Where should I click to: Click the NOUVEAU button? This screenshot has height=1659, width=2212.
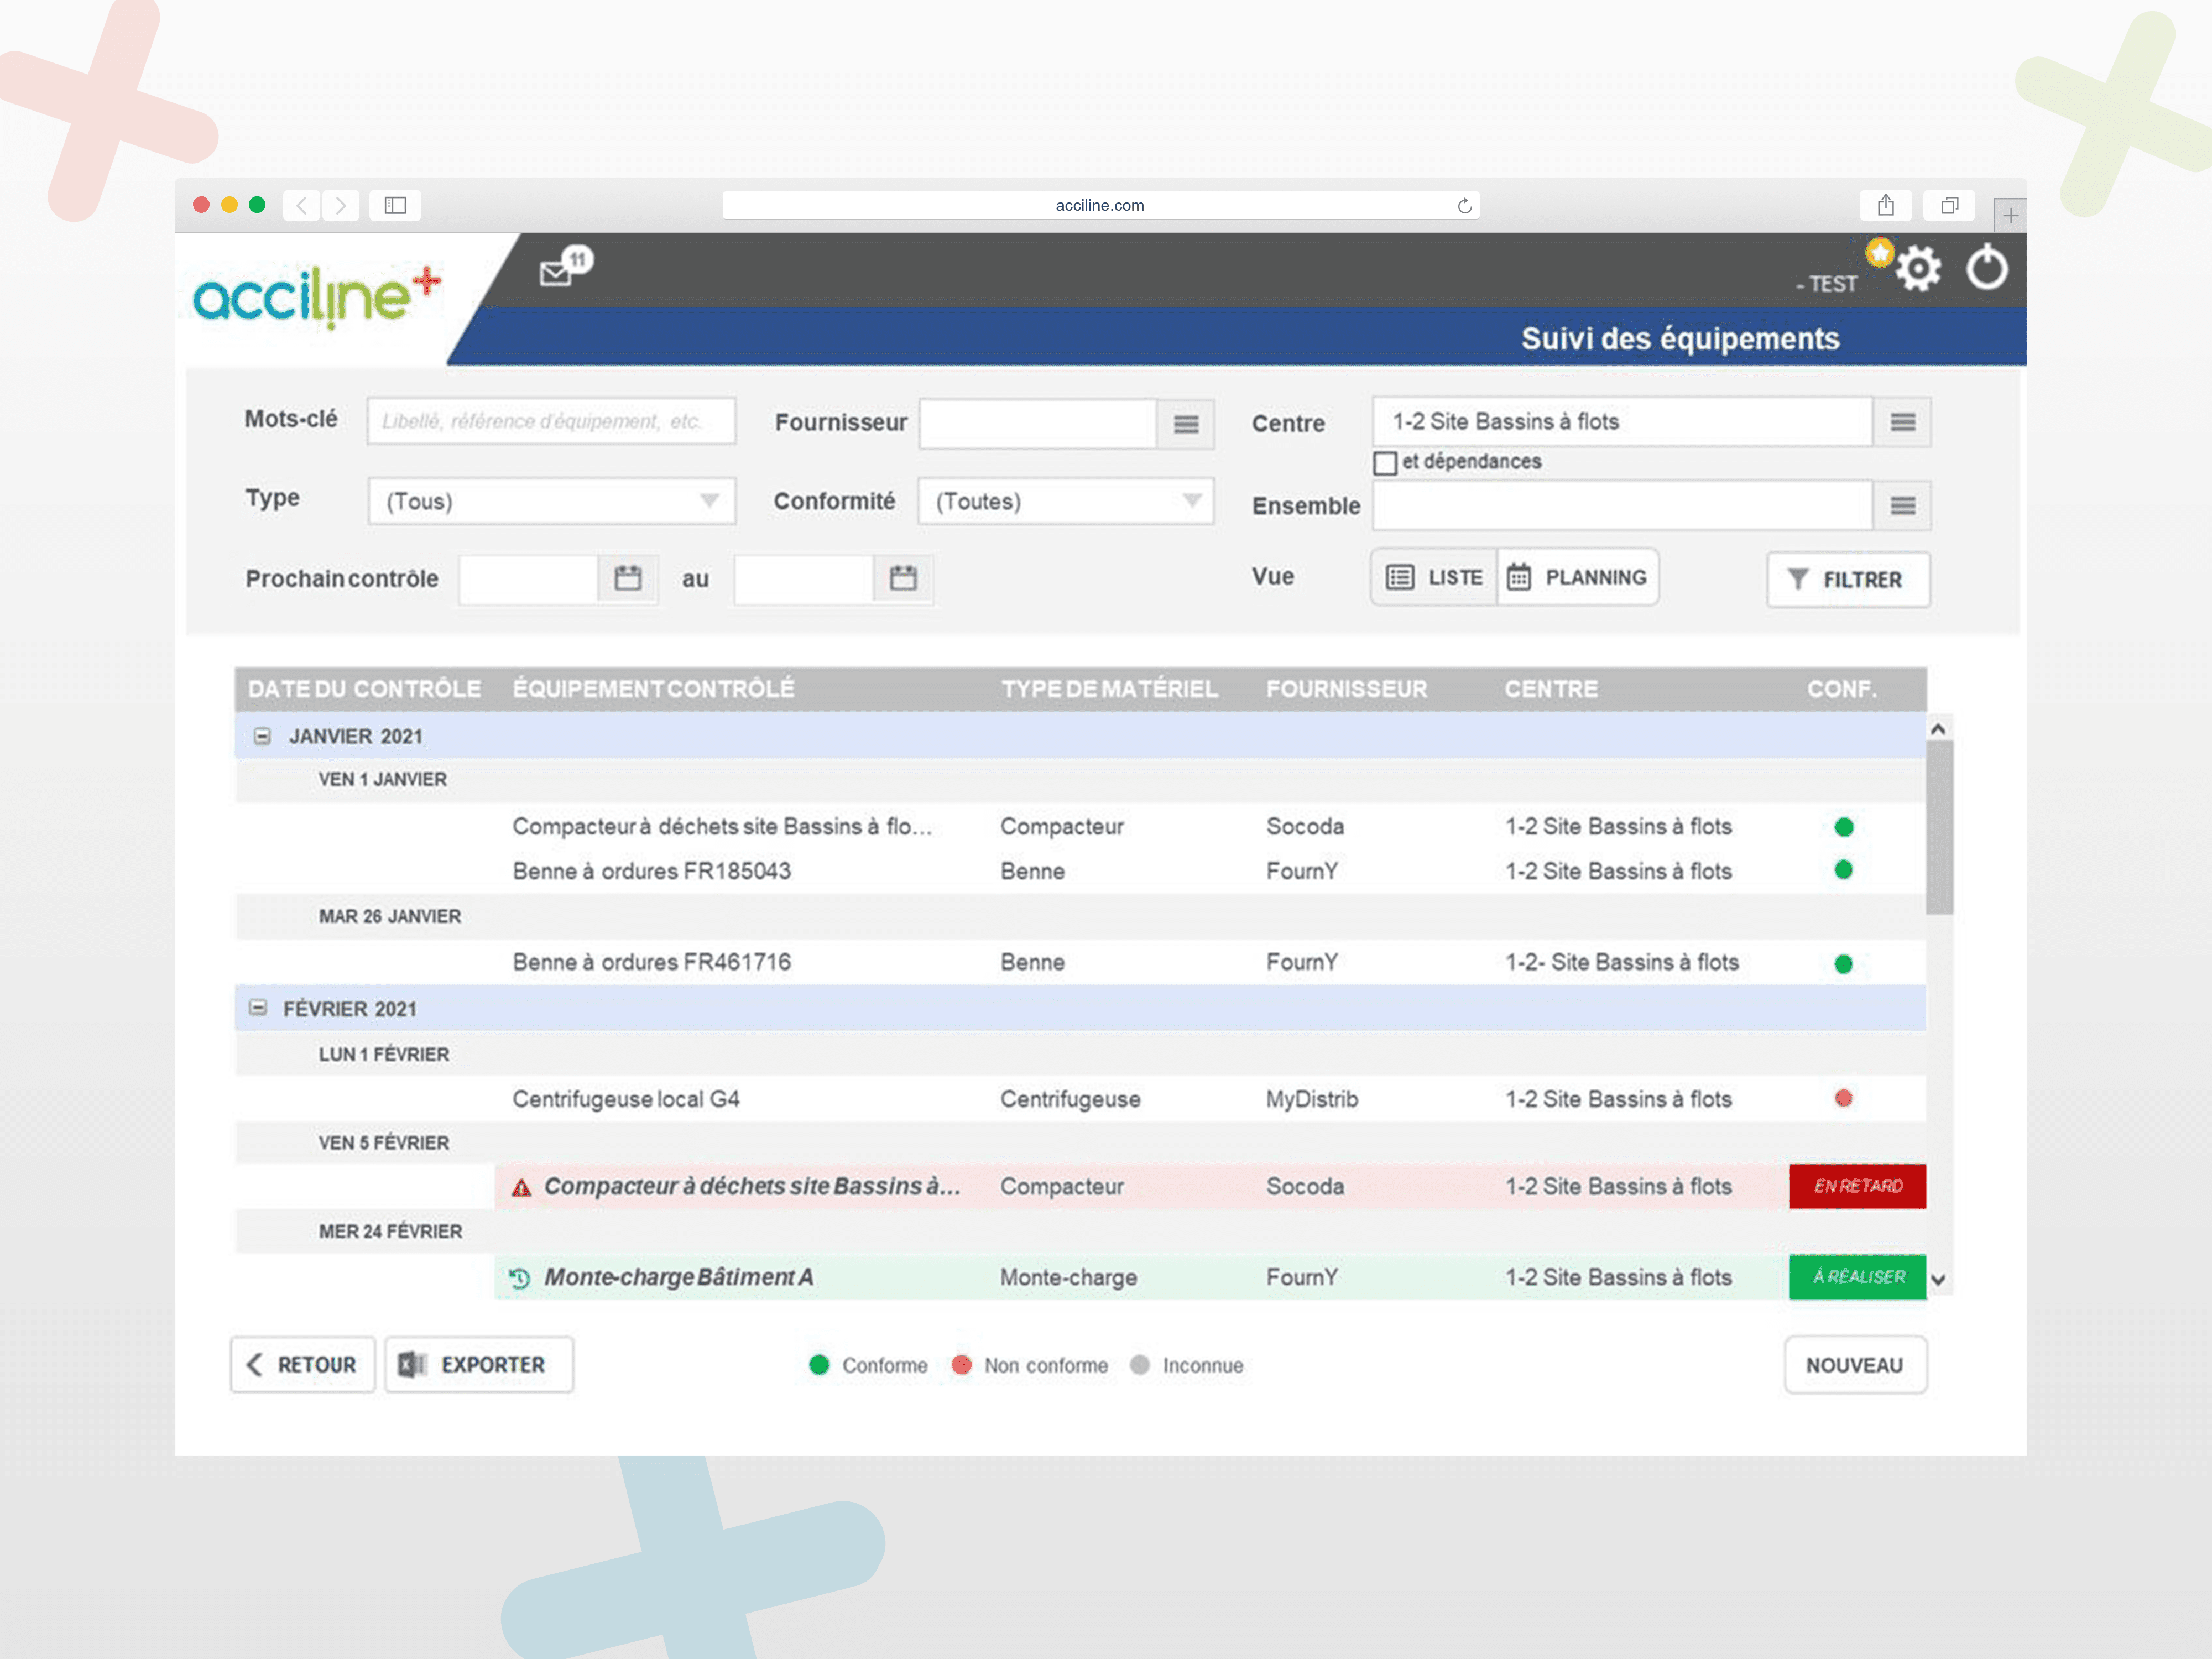(x=1855, y=1365)
